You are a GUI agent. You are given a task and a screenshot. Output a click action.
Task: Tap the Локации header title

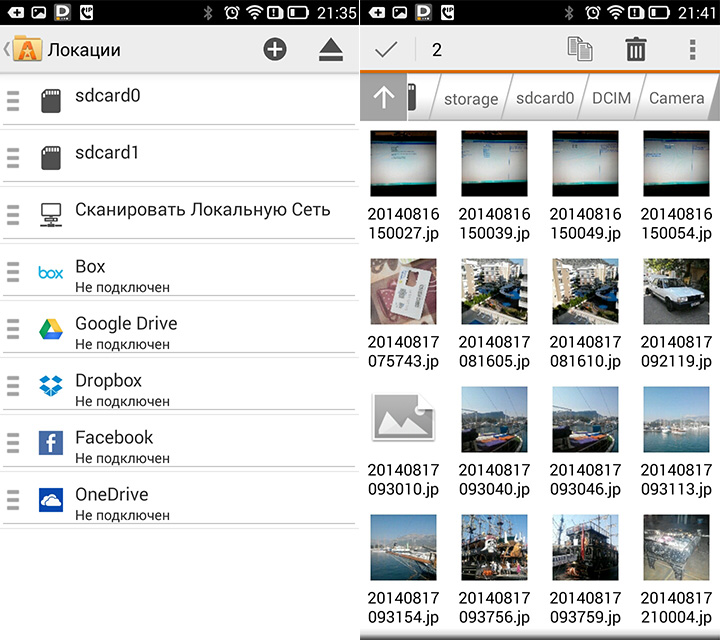click(84, 50)
